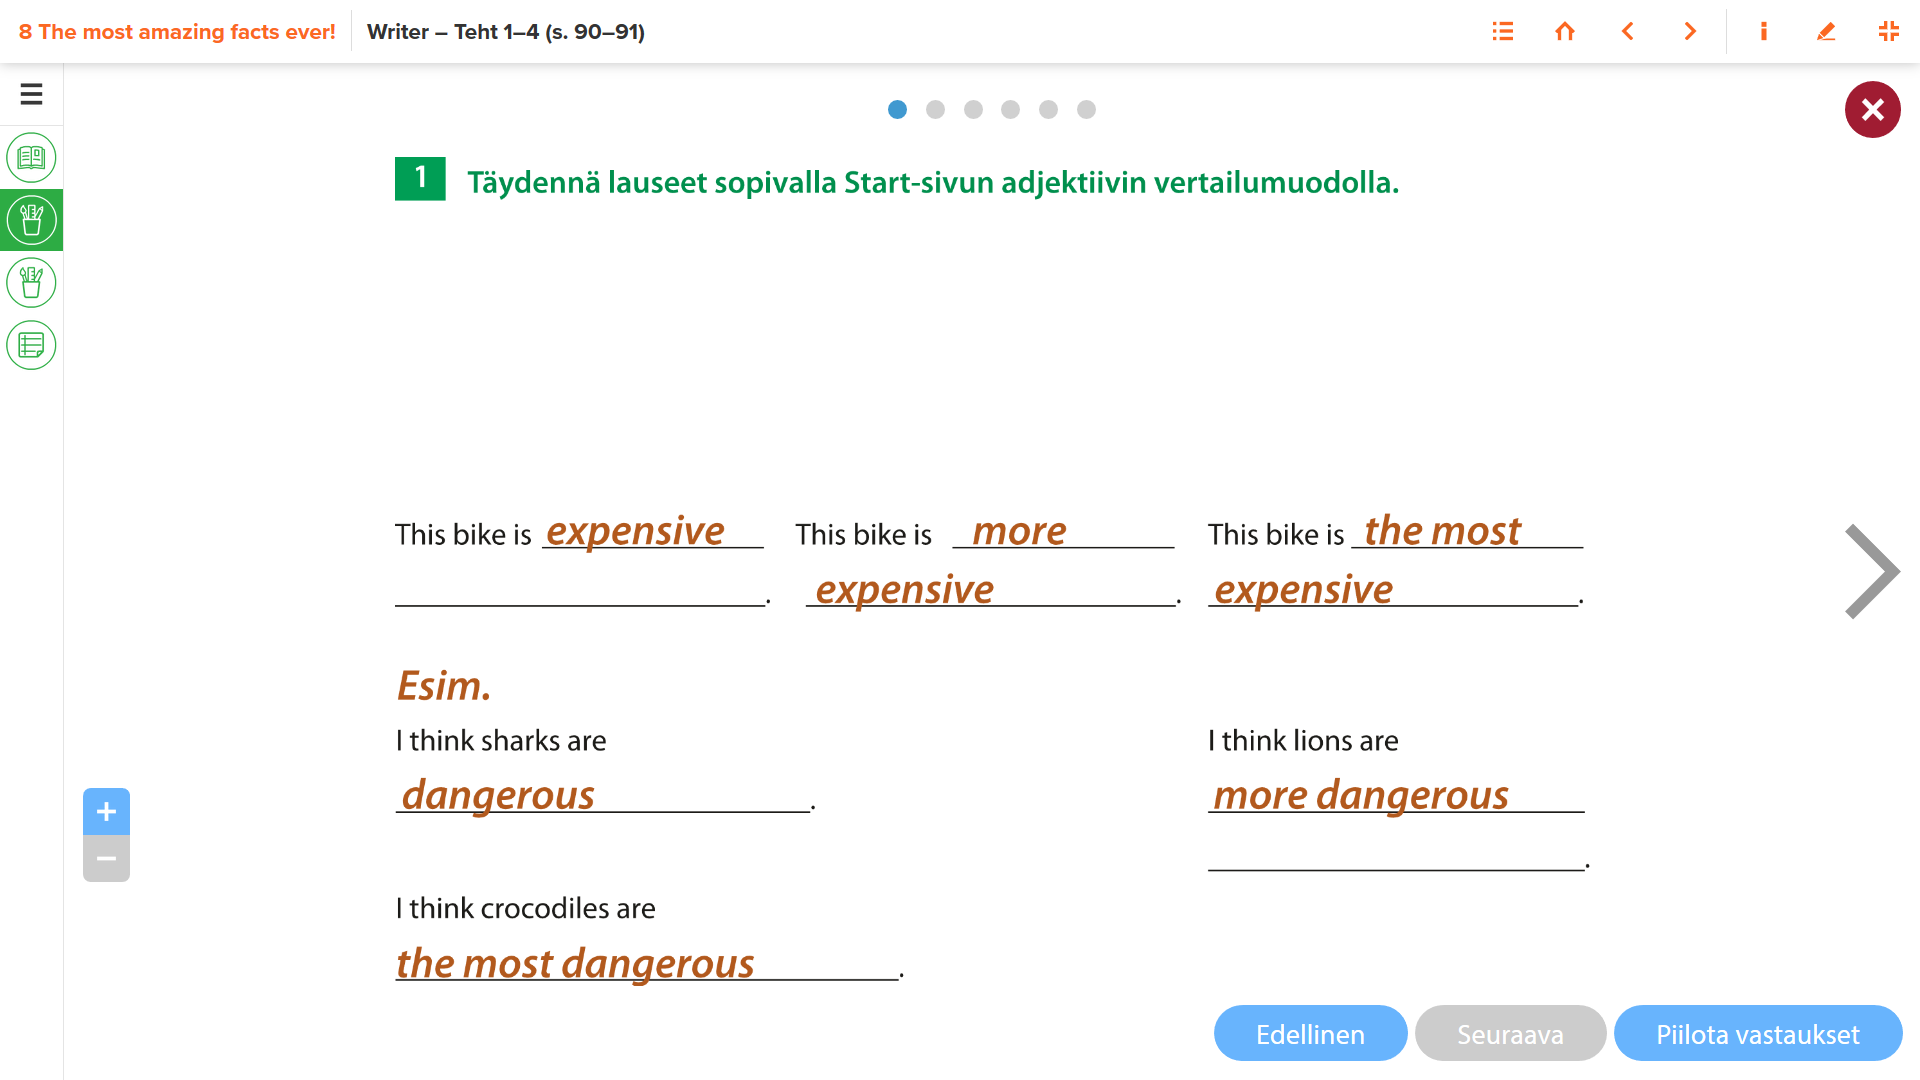Open the notes sheet icon in sidebar

tap(31, 345)
